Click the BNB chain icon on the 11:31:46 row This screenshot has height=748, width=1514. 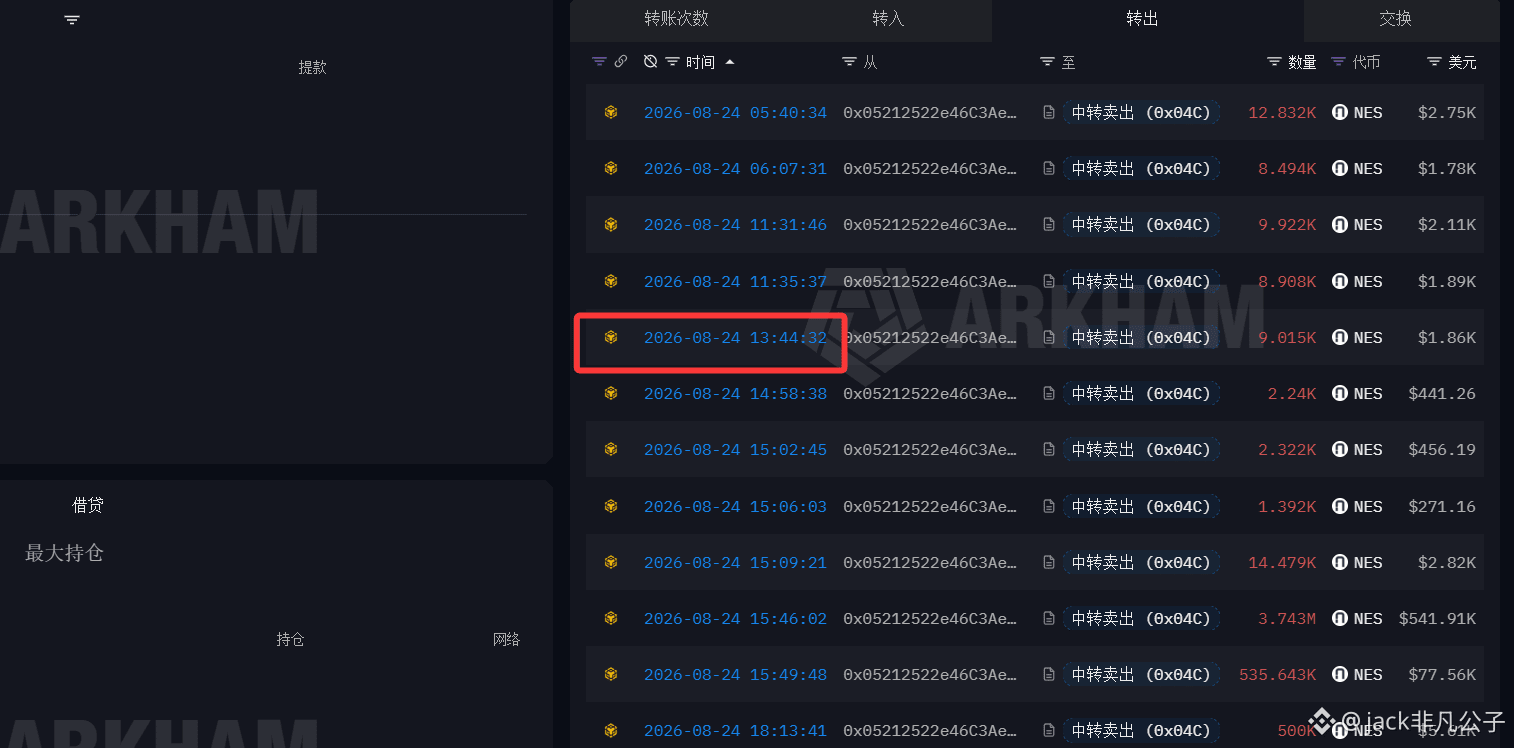coord(611,225)
